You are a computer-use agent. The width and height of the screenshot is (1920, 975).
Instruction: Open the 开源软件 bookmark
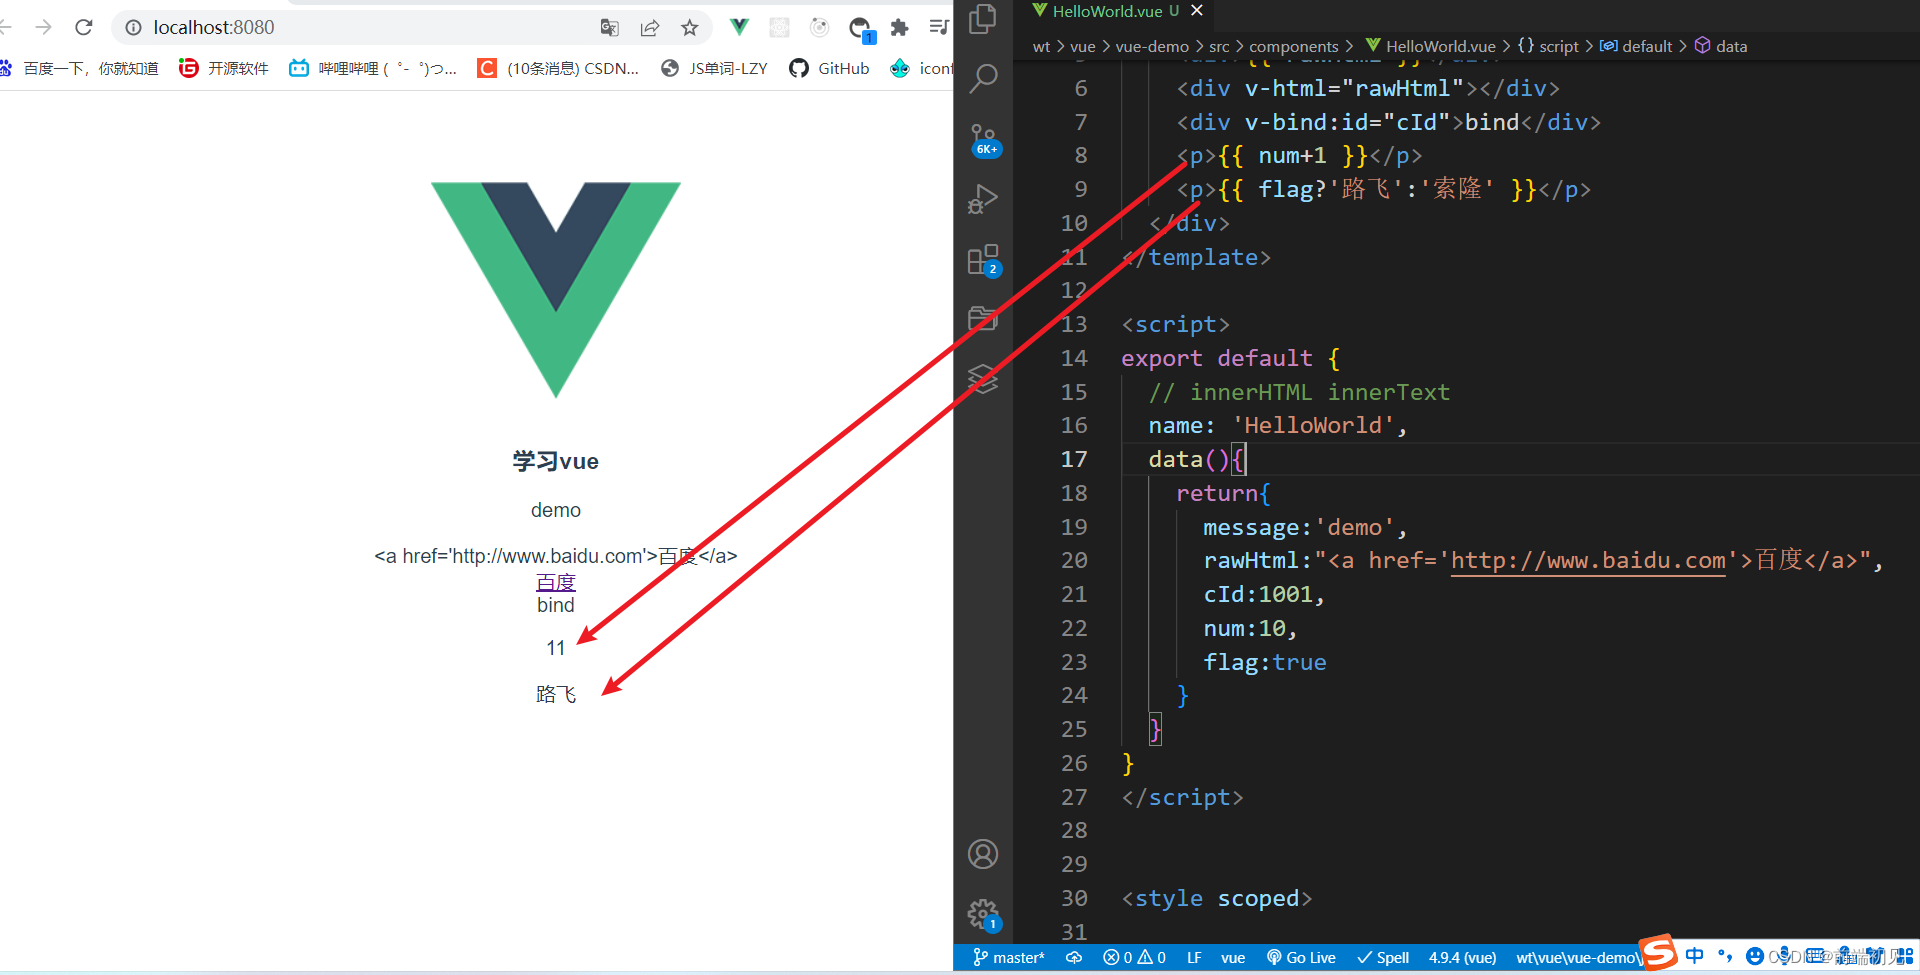[x=224, y=68]
